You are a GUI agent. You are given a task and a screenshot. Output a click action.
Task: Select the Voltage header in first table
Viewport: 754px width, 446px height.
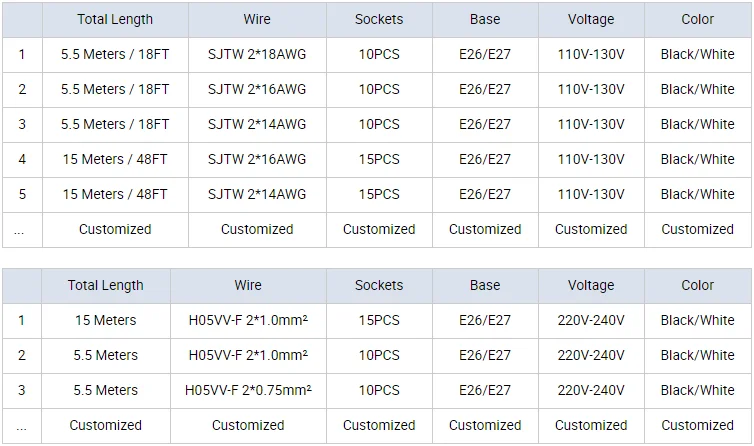pos(591,20)
